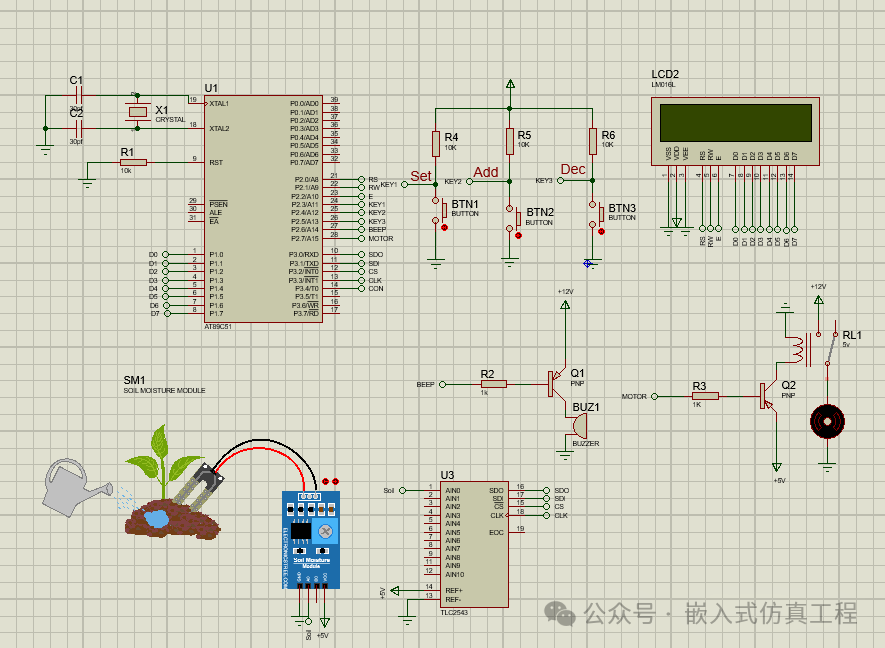Select the X1 crystal component

coord(137,114)
